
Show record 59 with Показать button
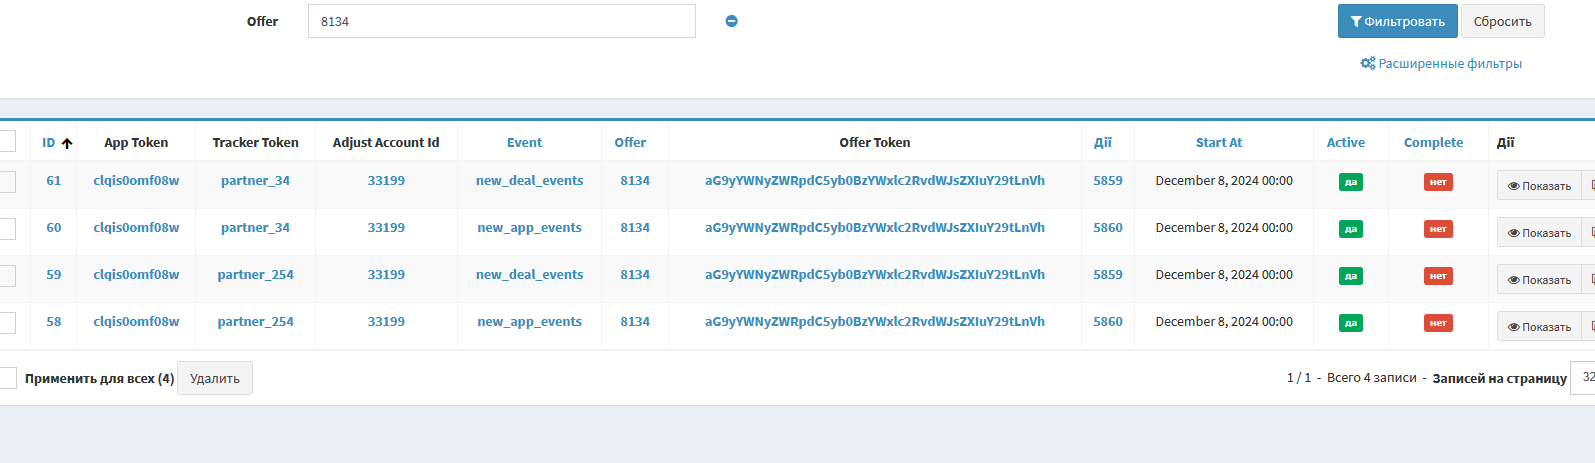pos(1539,280)
